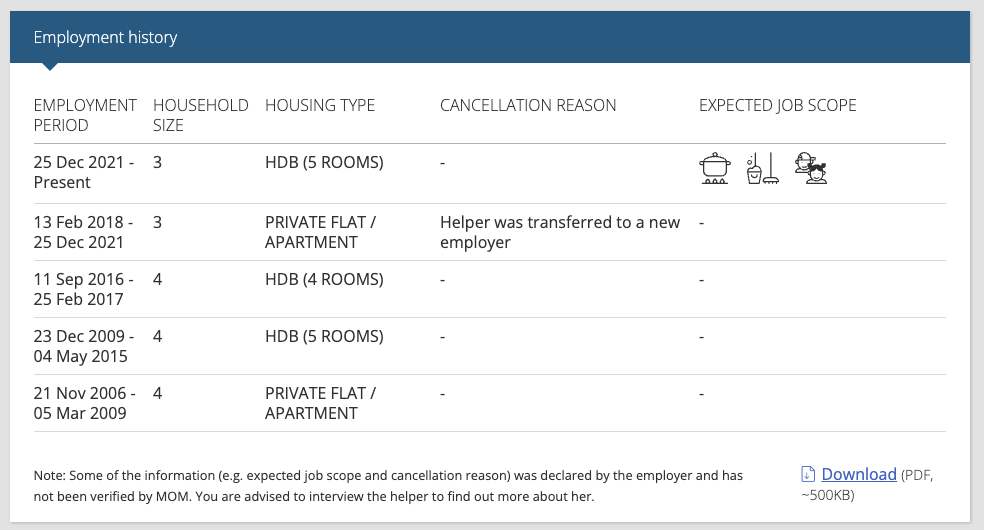Click the MOM verification note text
The image size is (984, 530).
pyautogui.click(x=388, y=485)
